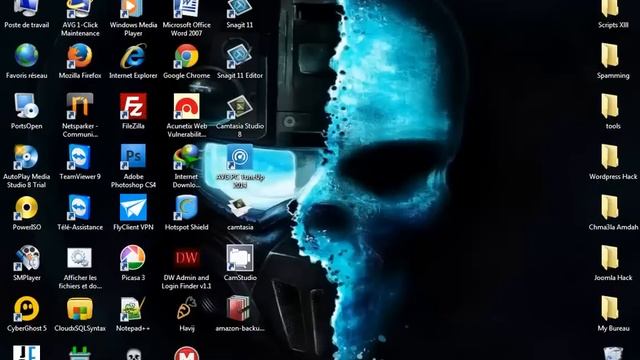The image size is (640, 360).
Task: Open the PowerISO shortcut
Action: pos(27,207)
